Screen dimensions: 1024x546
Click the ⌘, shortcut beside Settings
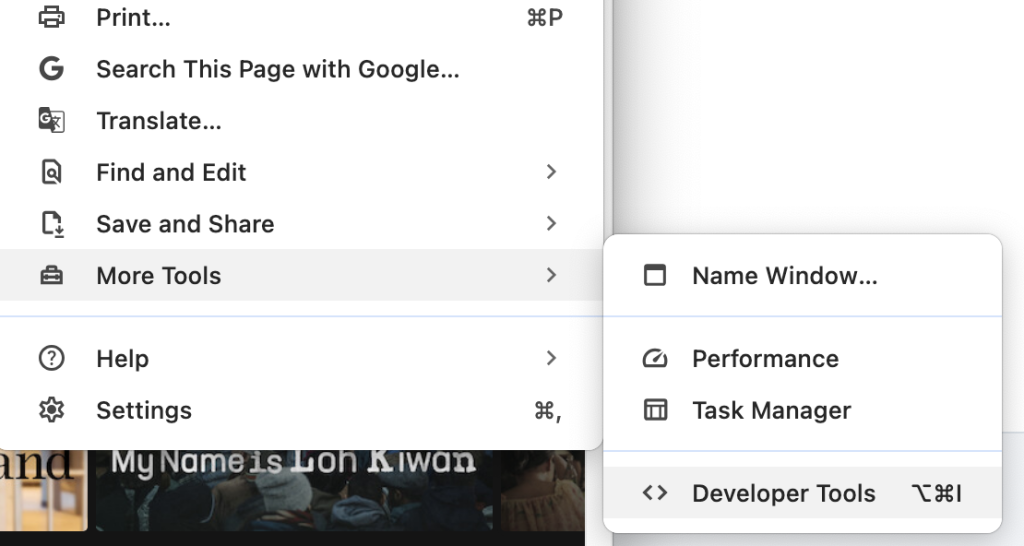point(547,411)
